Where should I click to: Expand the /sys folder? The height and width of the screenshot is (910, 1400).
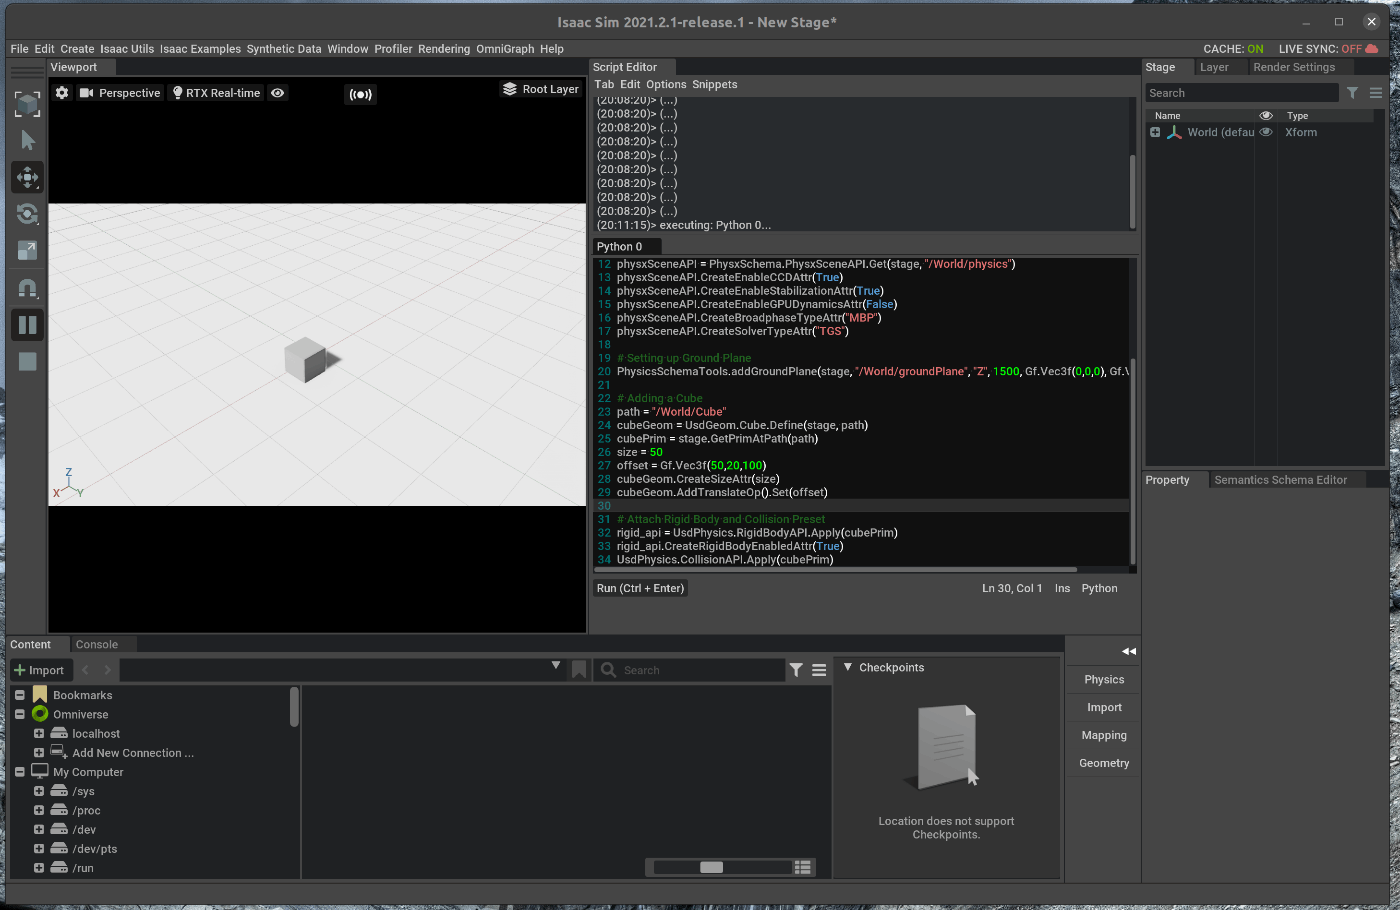point(39,791)
